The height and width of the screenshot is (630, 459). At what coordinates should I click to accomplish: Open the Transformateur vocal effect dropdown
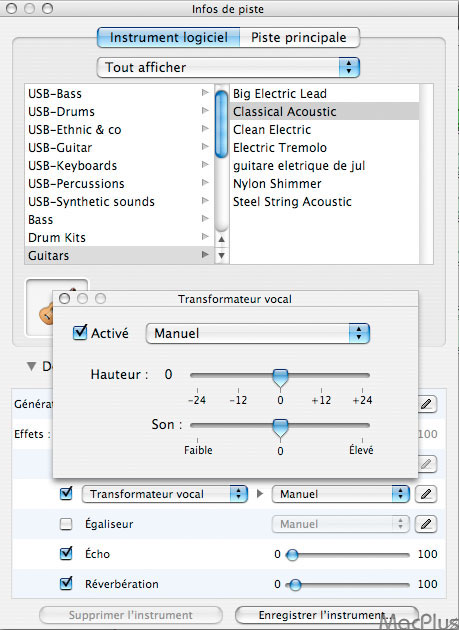coord(164,494)
